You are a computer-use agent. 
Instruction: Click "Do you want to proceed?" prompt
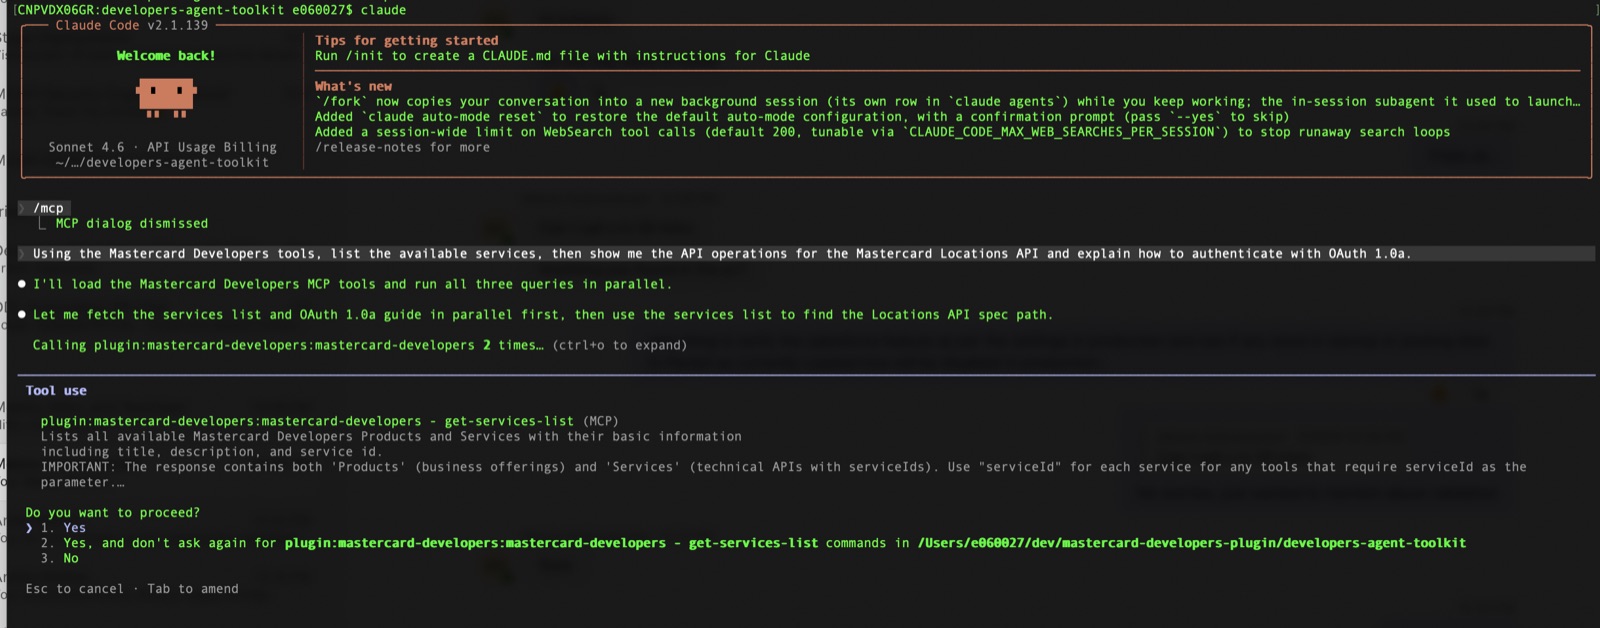click(112, 513)
